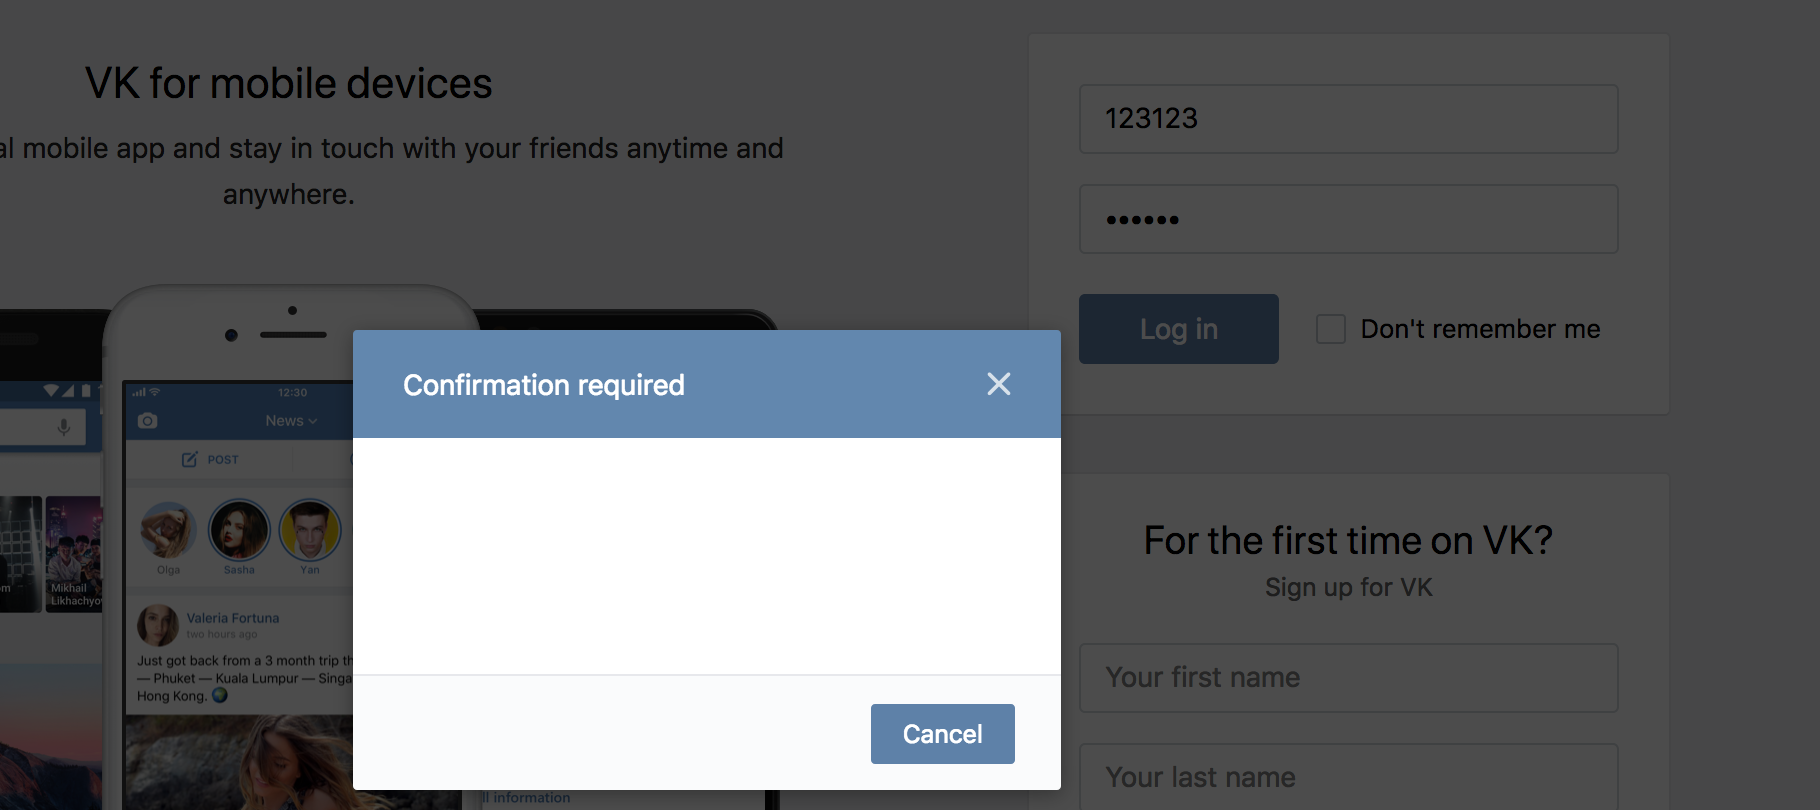Click the camera icon in the News header
Image resolution: width=1820 pixels, height=810 pixels.
point(147,420)
